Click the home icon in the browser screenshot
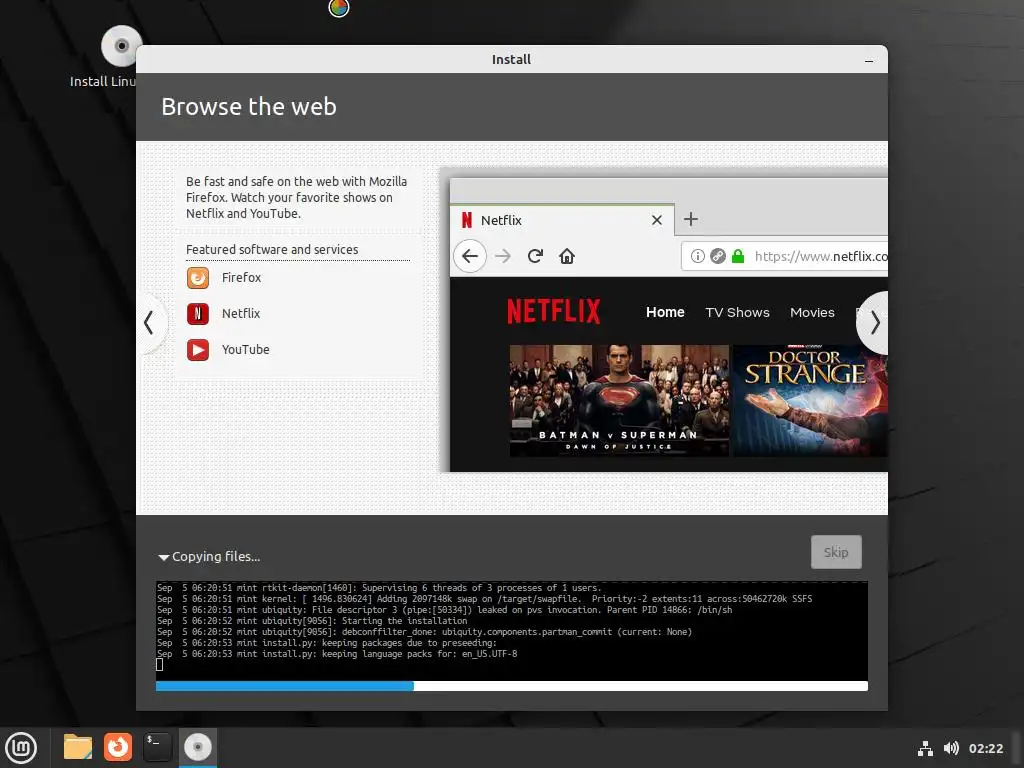The image size is (1024, 768). pos(567,256)
